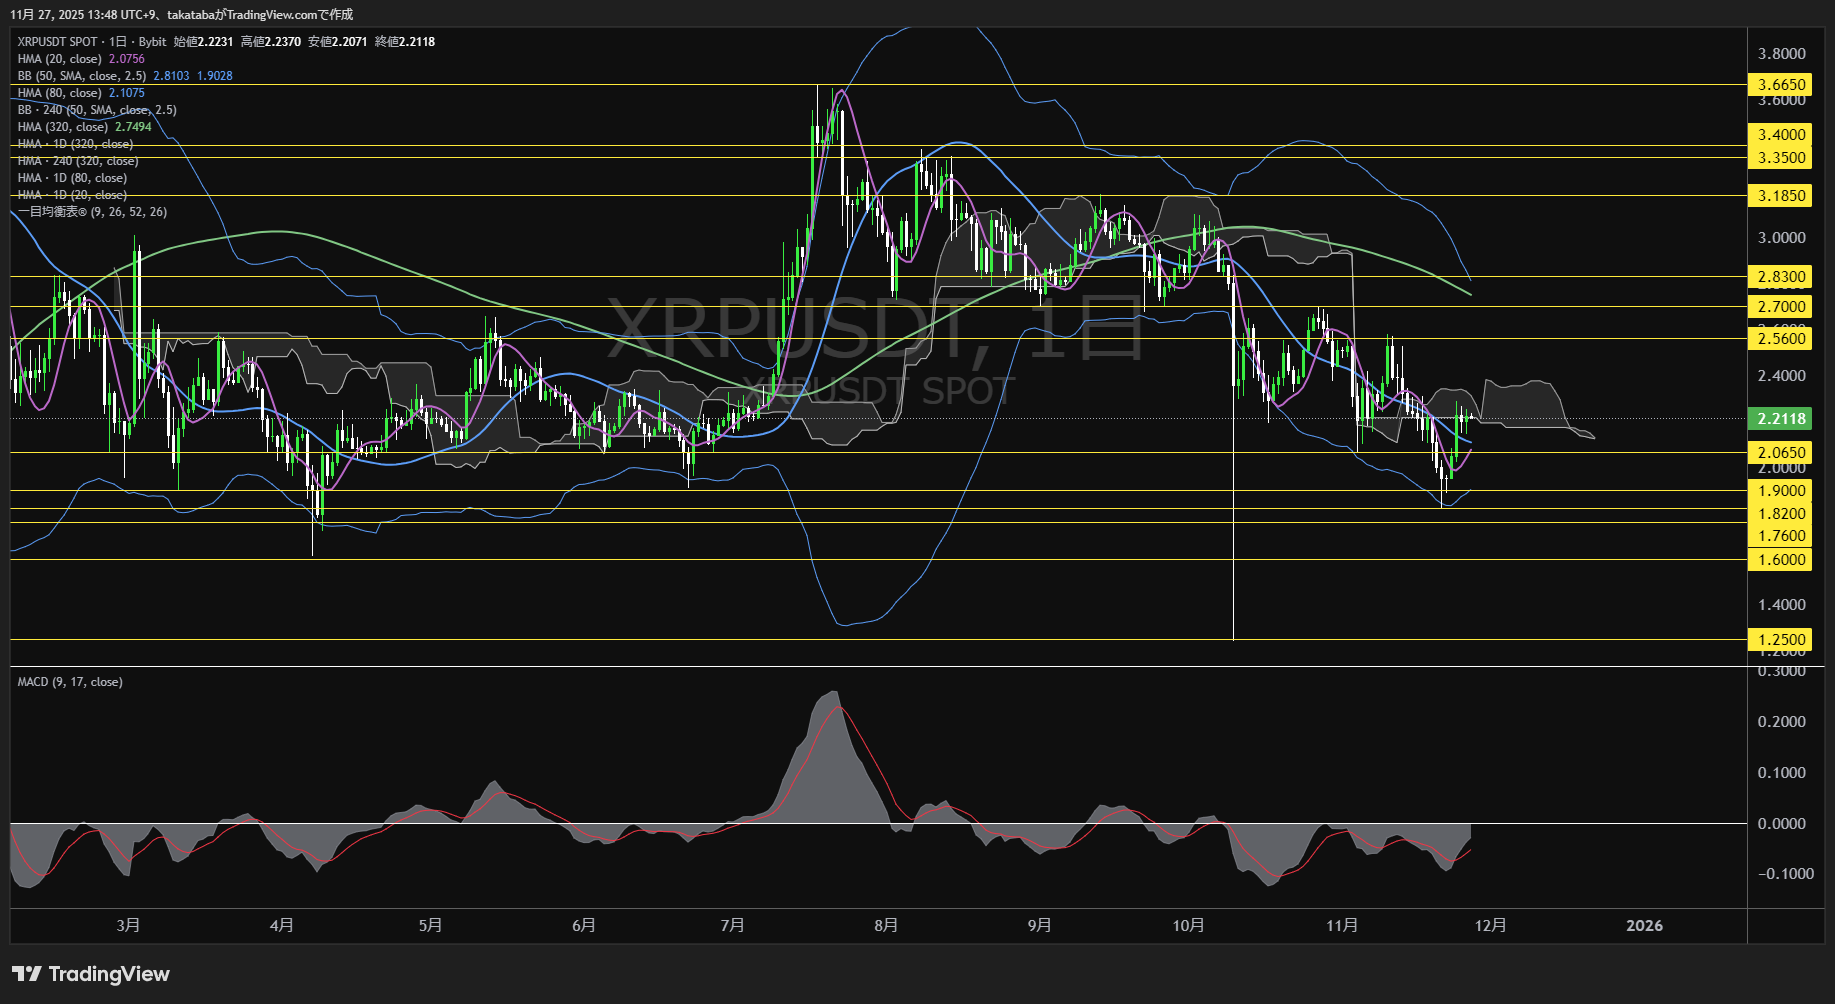This screenshot has width=1835, height=1004.
Task: Select the MACD (9, 17, close) pane label
Action: click(69, 681)
